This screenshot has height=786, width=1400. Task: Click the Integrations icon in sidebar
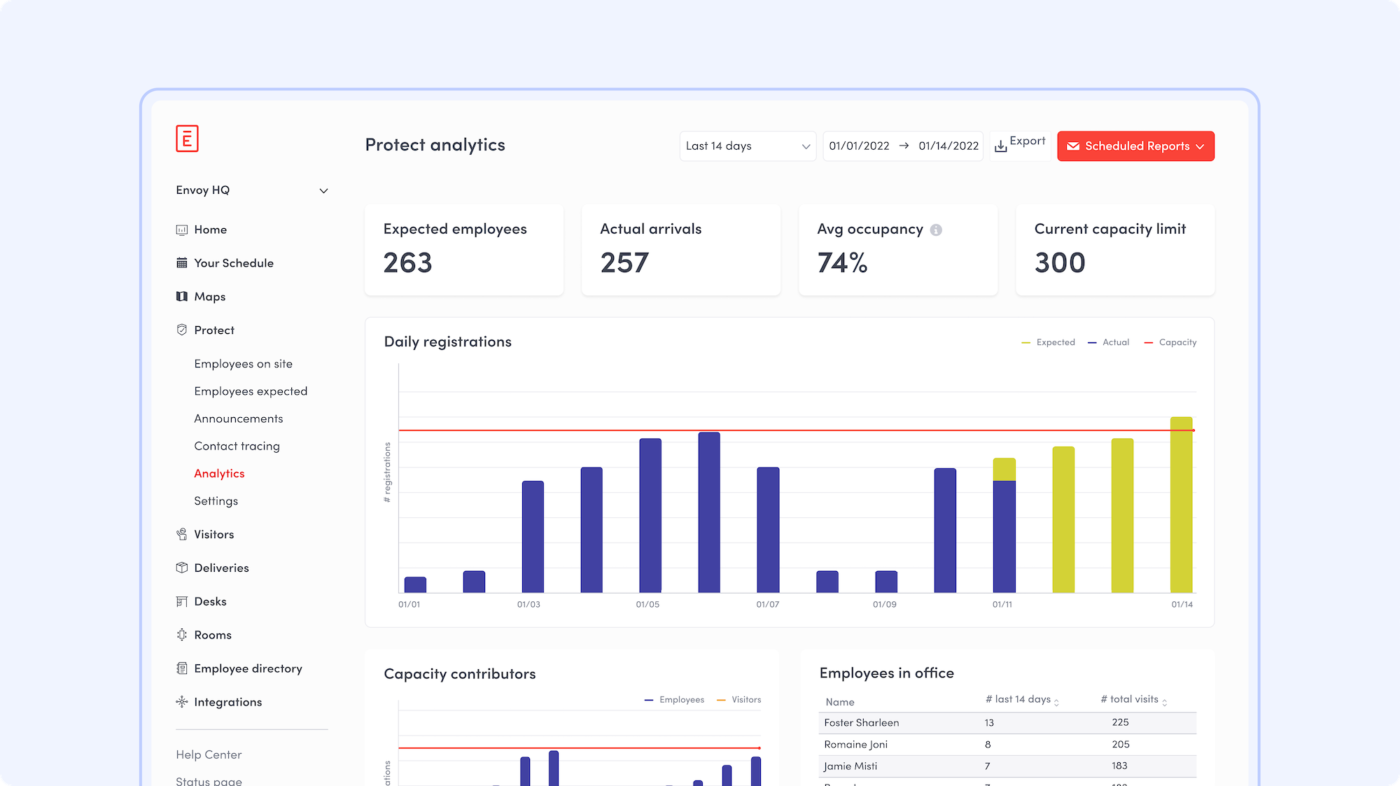tap(182, 702)
